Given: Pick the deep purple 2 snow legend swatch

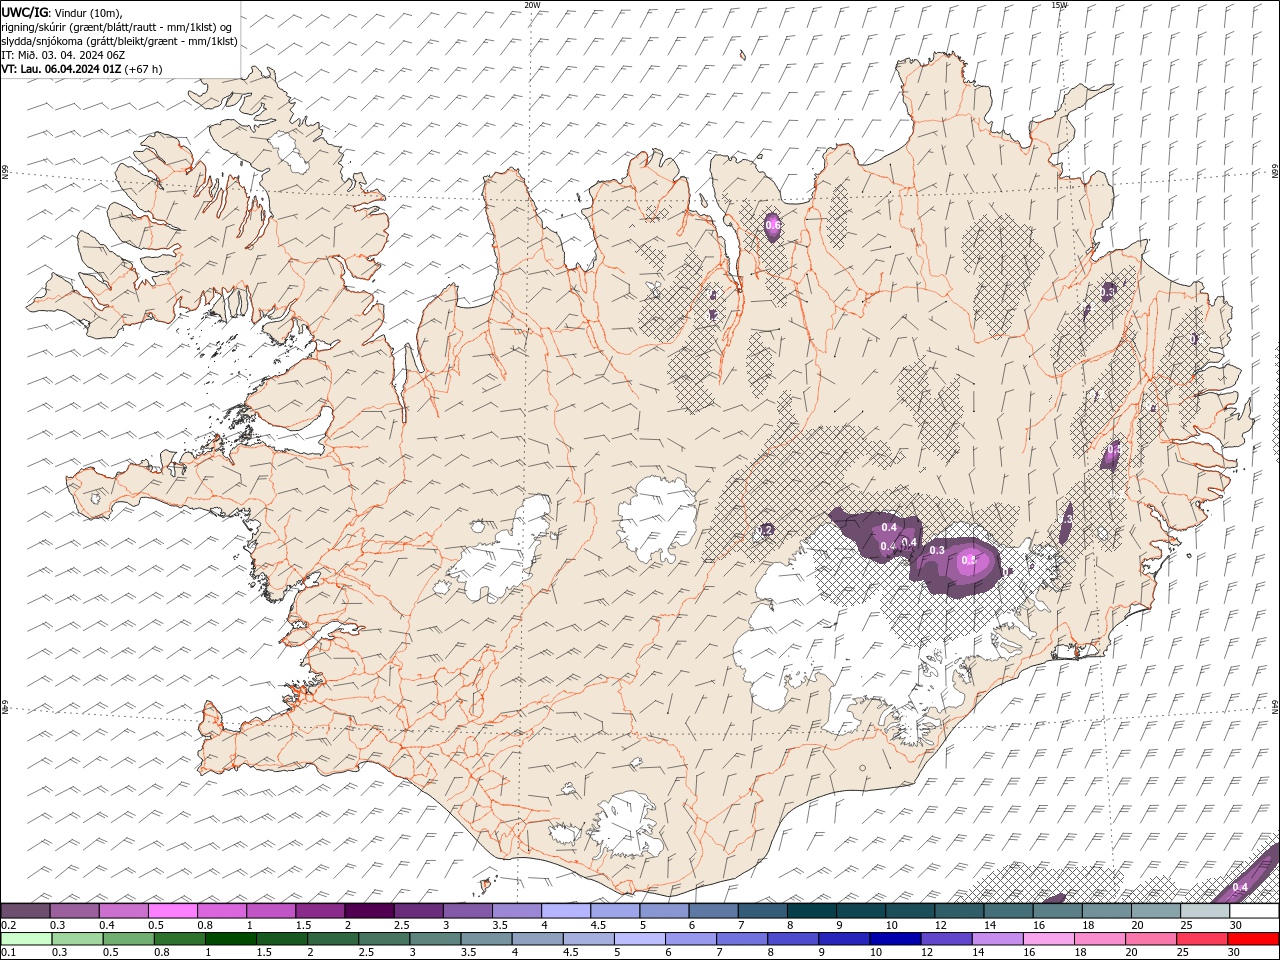Looking at the screenshot, I should click(x=368, y=911).
